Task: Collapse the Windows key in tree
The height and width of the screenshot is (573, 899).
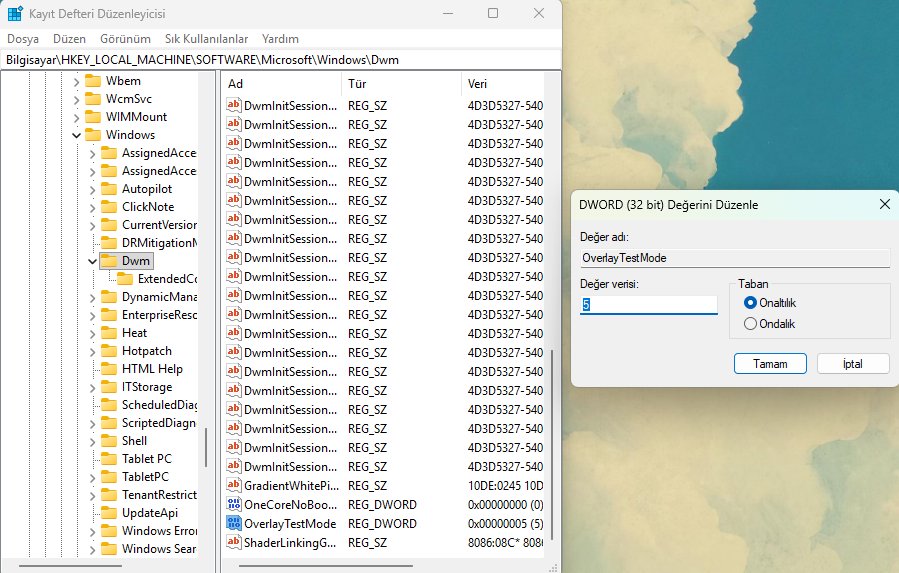Action: click(76, 135)
